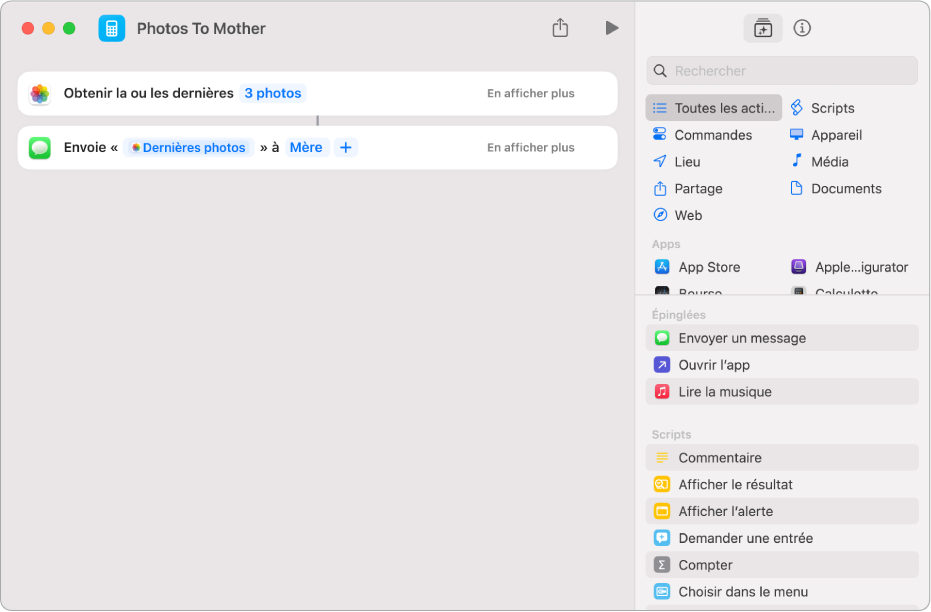Viewport: 931px width, 612px height.
Task: Add Commentaire action
Action: (782, 458)
